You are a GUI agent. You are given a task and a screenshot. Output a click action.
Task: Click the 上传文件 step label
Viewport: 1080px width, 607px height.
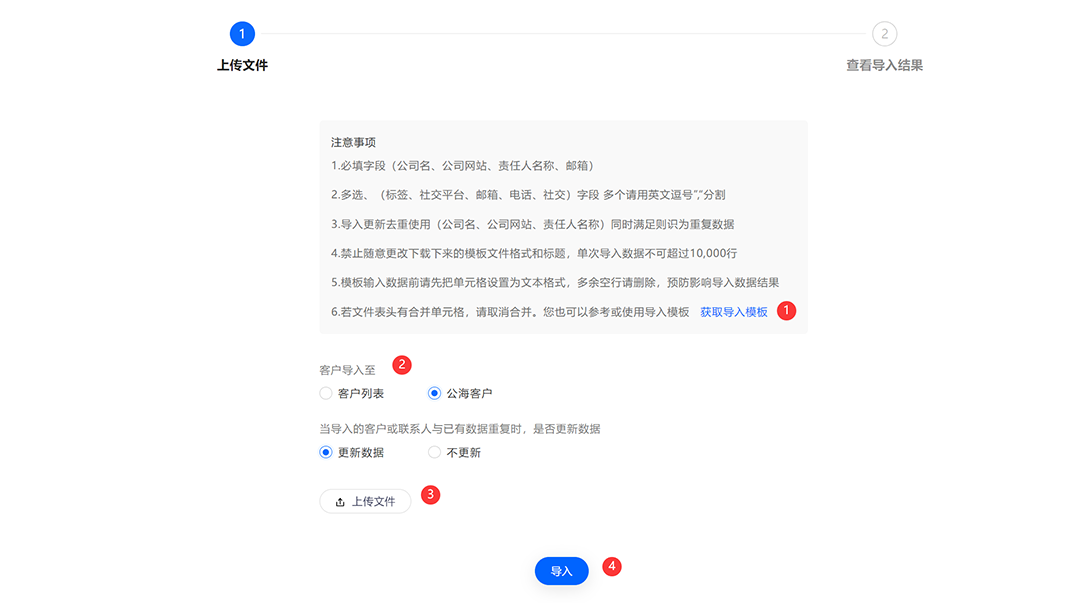pos(242,65)
